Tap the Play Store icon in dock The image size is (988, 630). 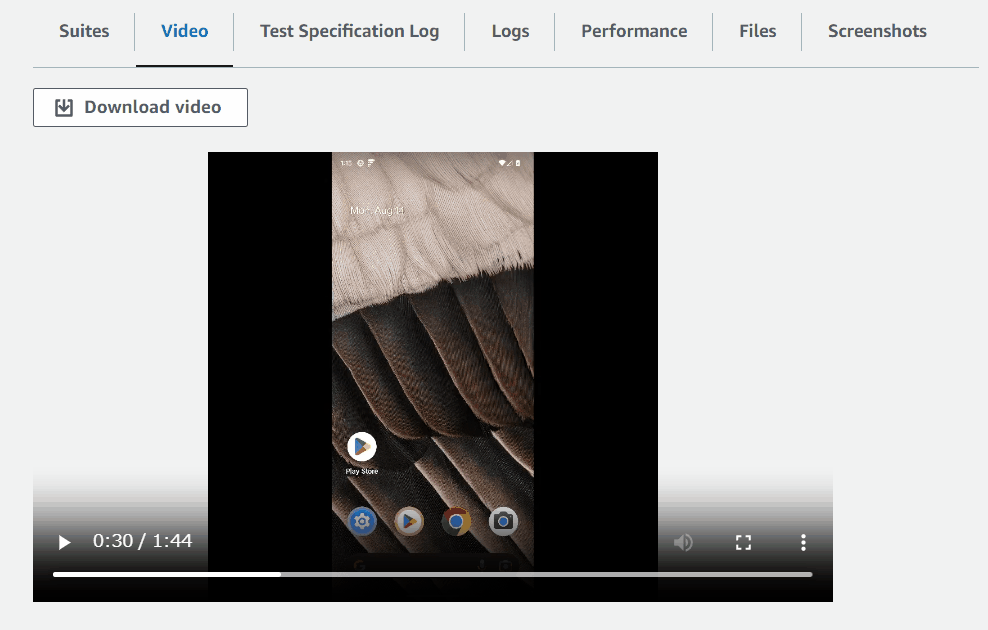[x=409, y=521]
